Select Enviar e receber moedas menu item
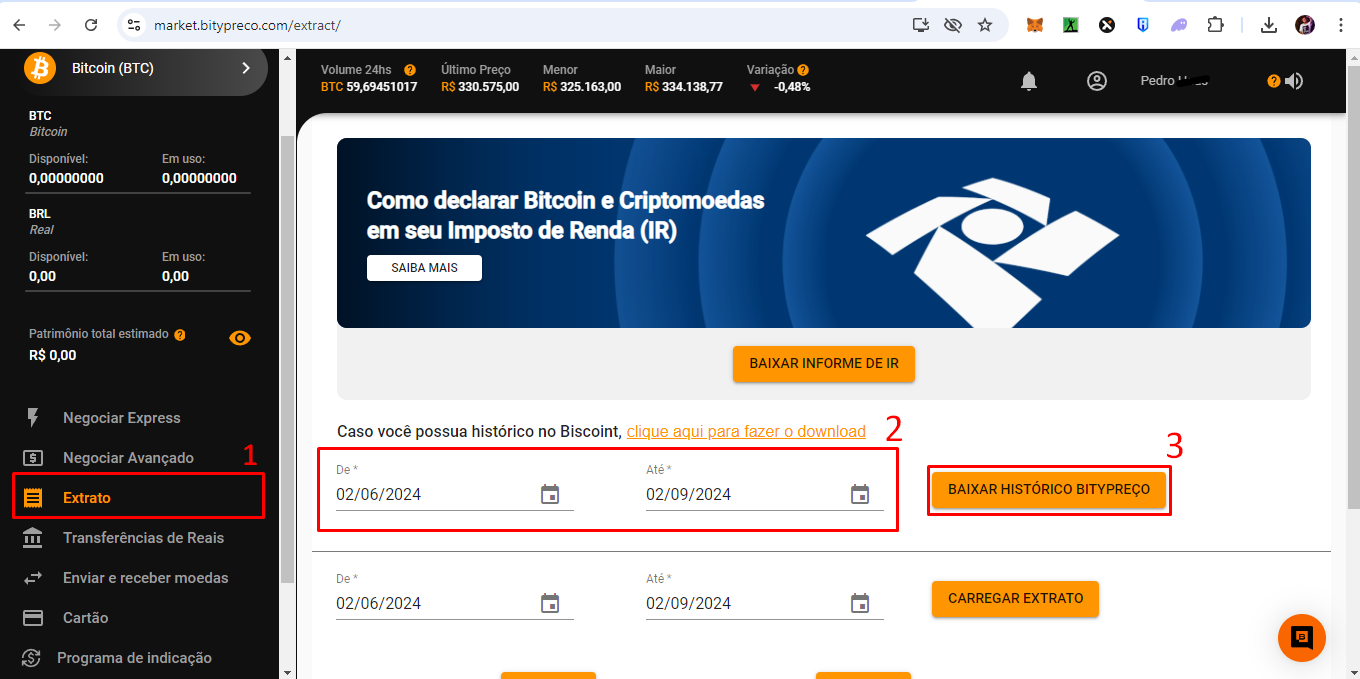The height and width of the screenshot is (679, 1360). (145, 578)
